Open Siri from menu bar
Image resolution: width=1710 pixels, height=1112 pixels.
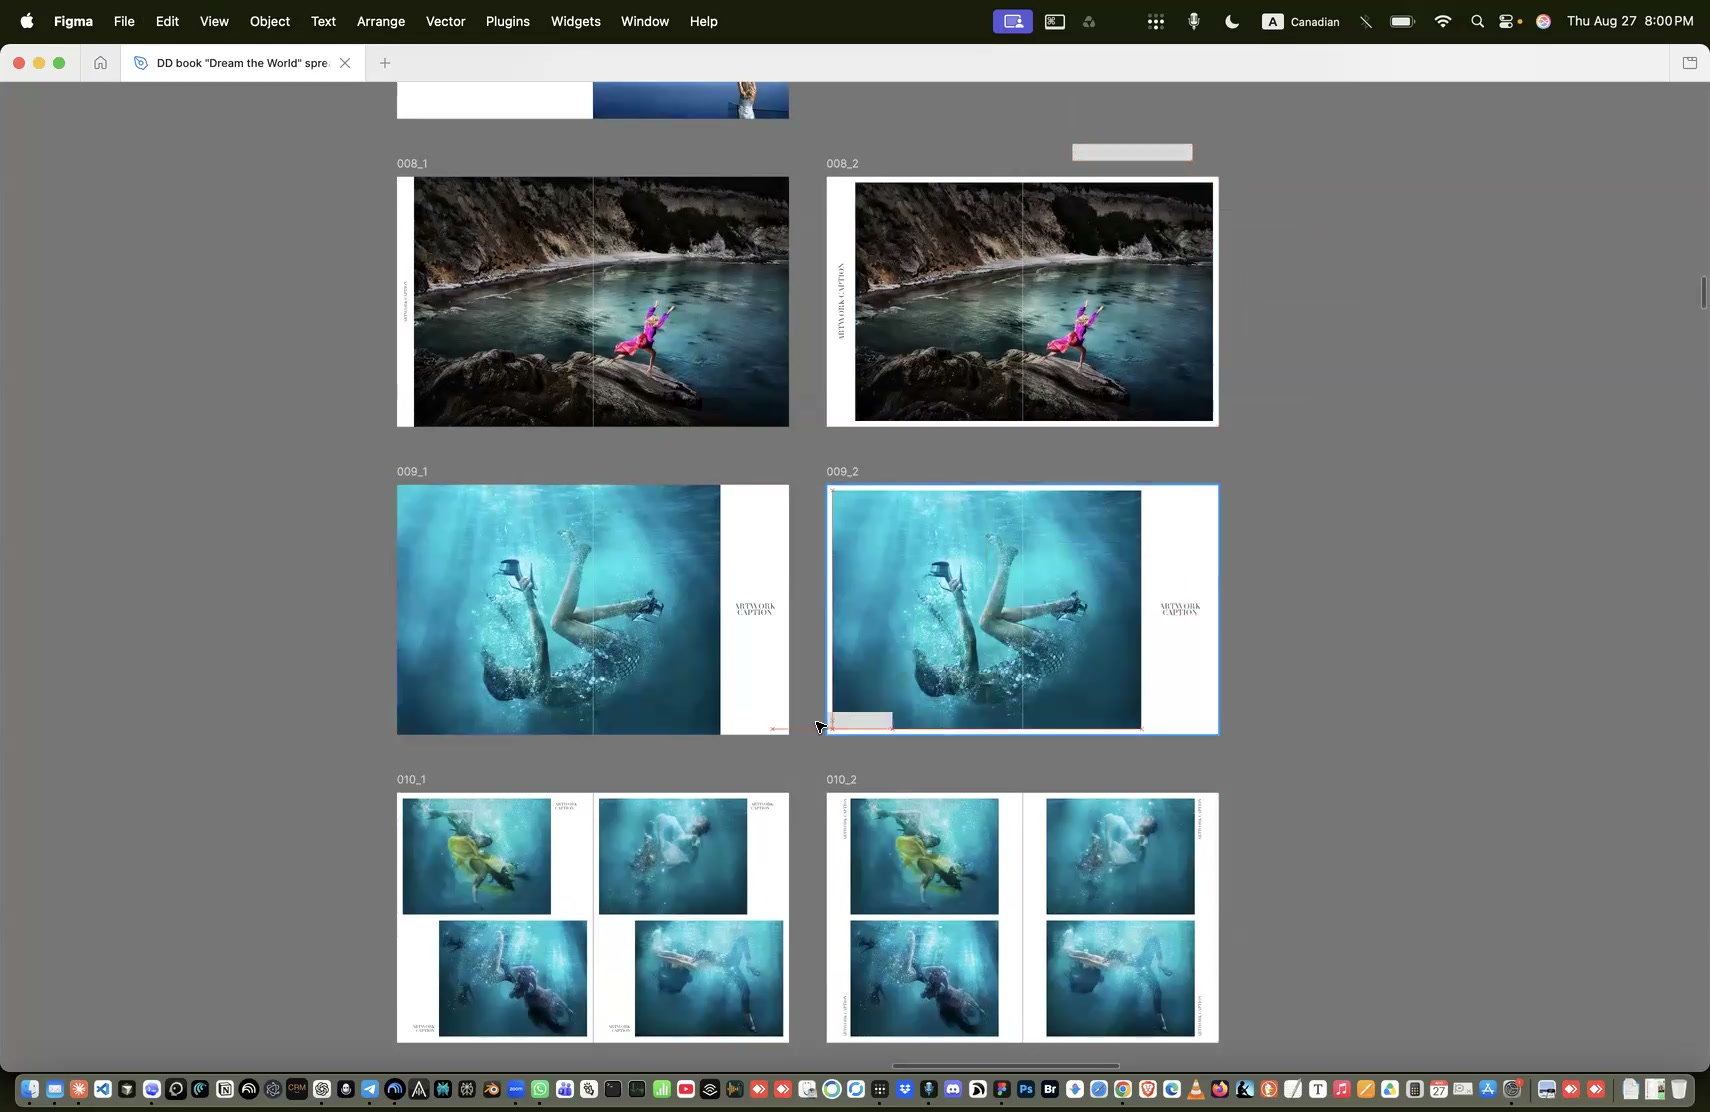(x=1543, y=21)
